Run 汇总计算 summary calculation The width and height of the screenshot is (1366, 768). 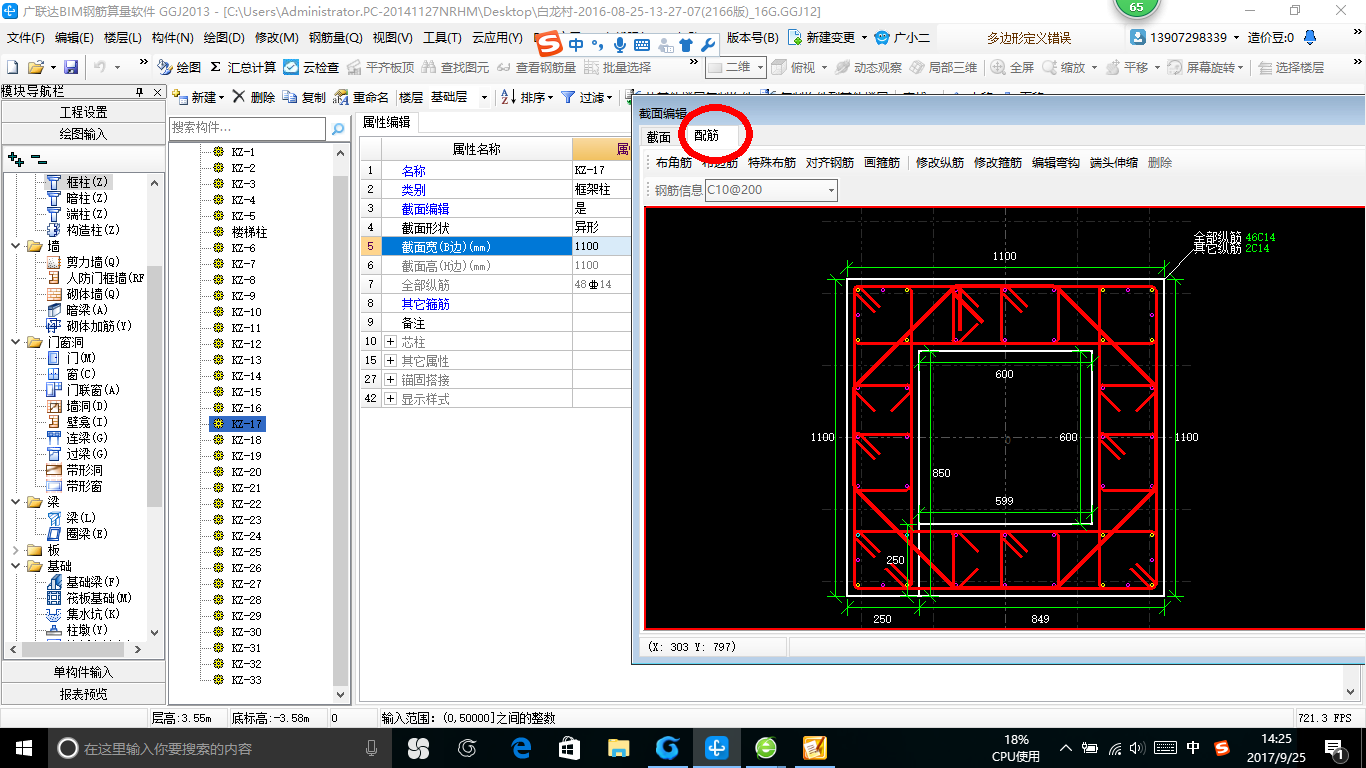click(x=243, y=67)
